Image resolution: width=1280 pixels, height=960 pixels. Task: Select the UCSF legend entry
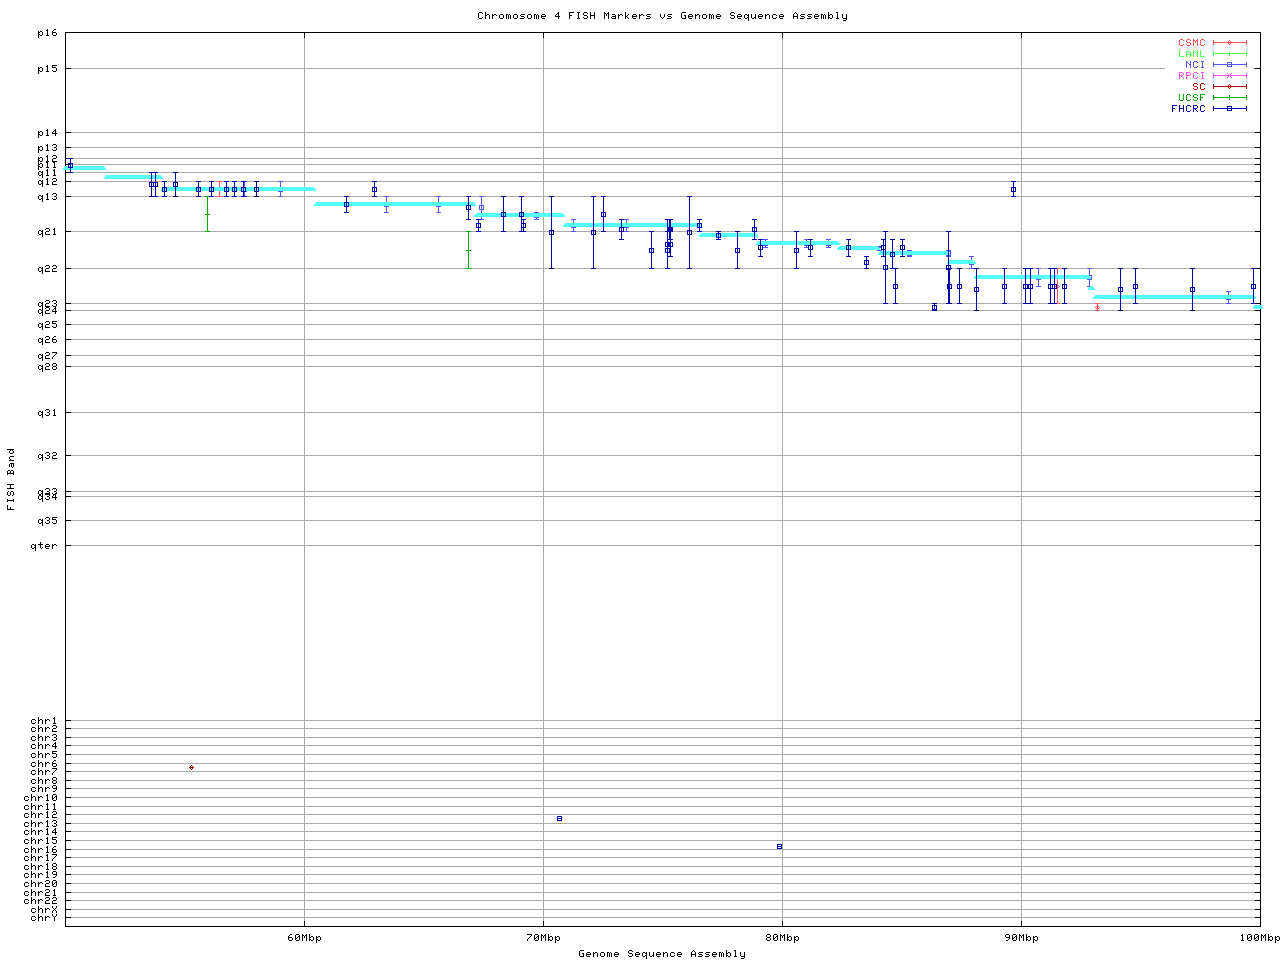point(1192,98)
